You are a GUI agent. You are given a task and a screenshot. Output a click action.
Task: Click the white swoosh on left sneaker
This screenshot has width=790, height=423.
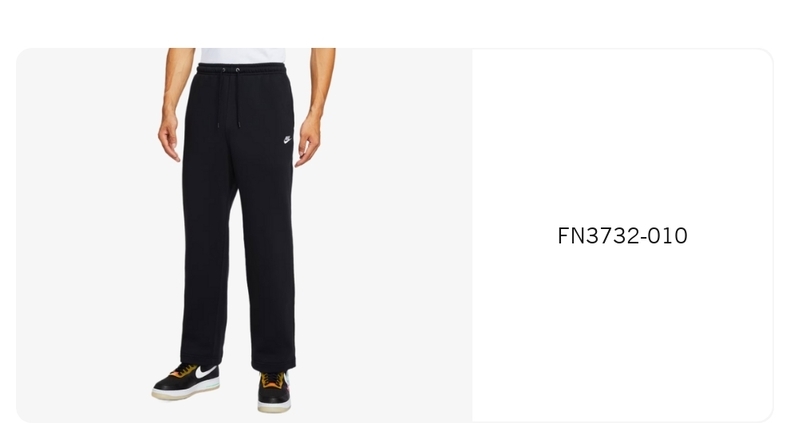point(205,372)
